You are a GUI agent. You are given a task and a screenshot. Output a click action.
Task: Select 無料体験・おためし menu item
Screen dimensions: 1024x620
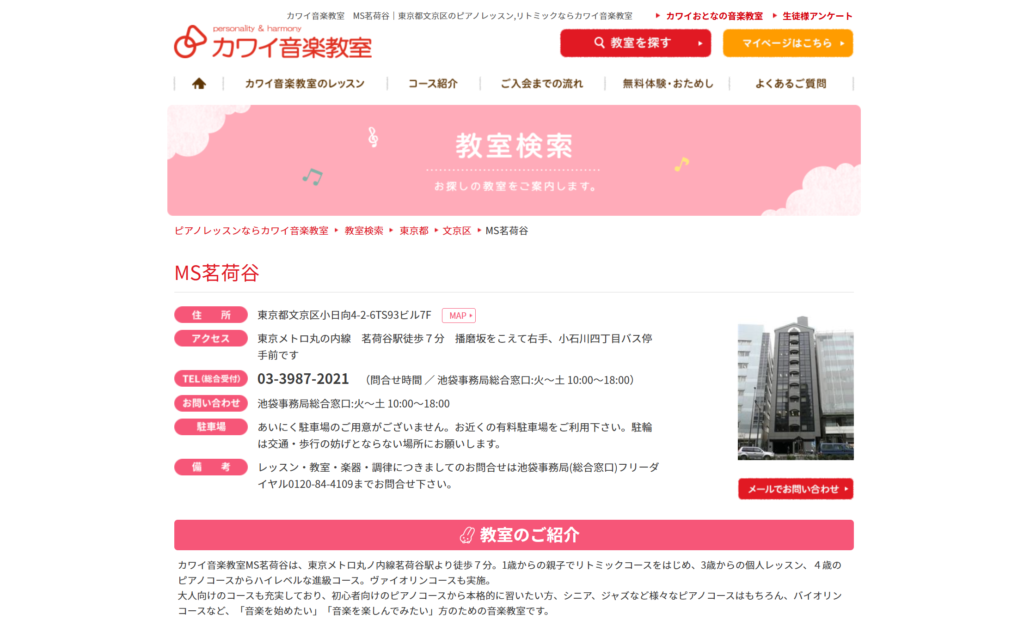point(667,84)
